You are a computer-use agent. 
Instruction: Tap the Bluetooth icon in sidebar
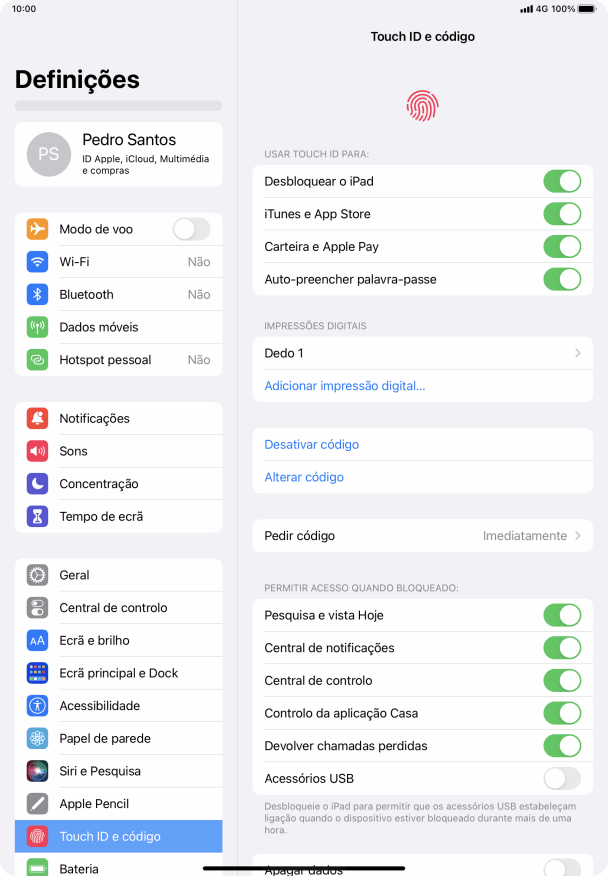[x=37, y=294]
